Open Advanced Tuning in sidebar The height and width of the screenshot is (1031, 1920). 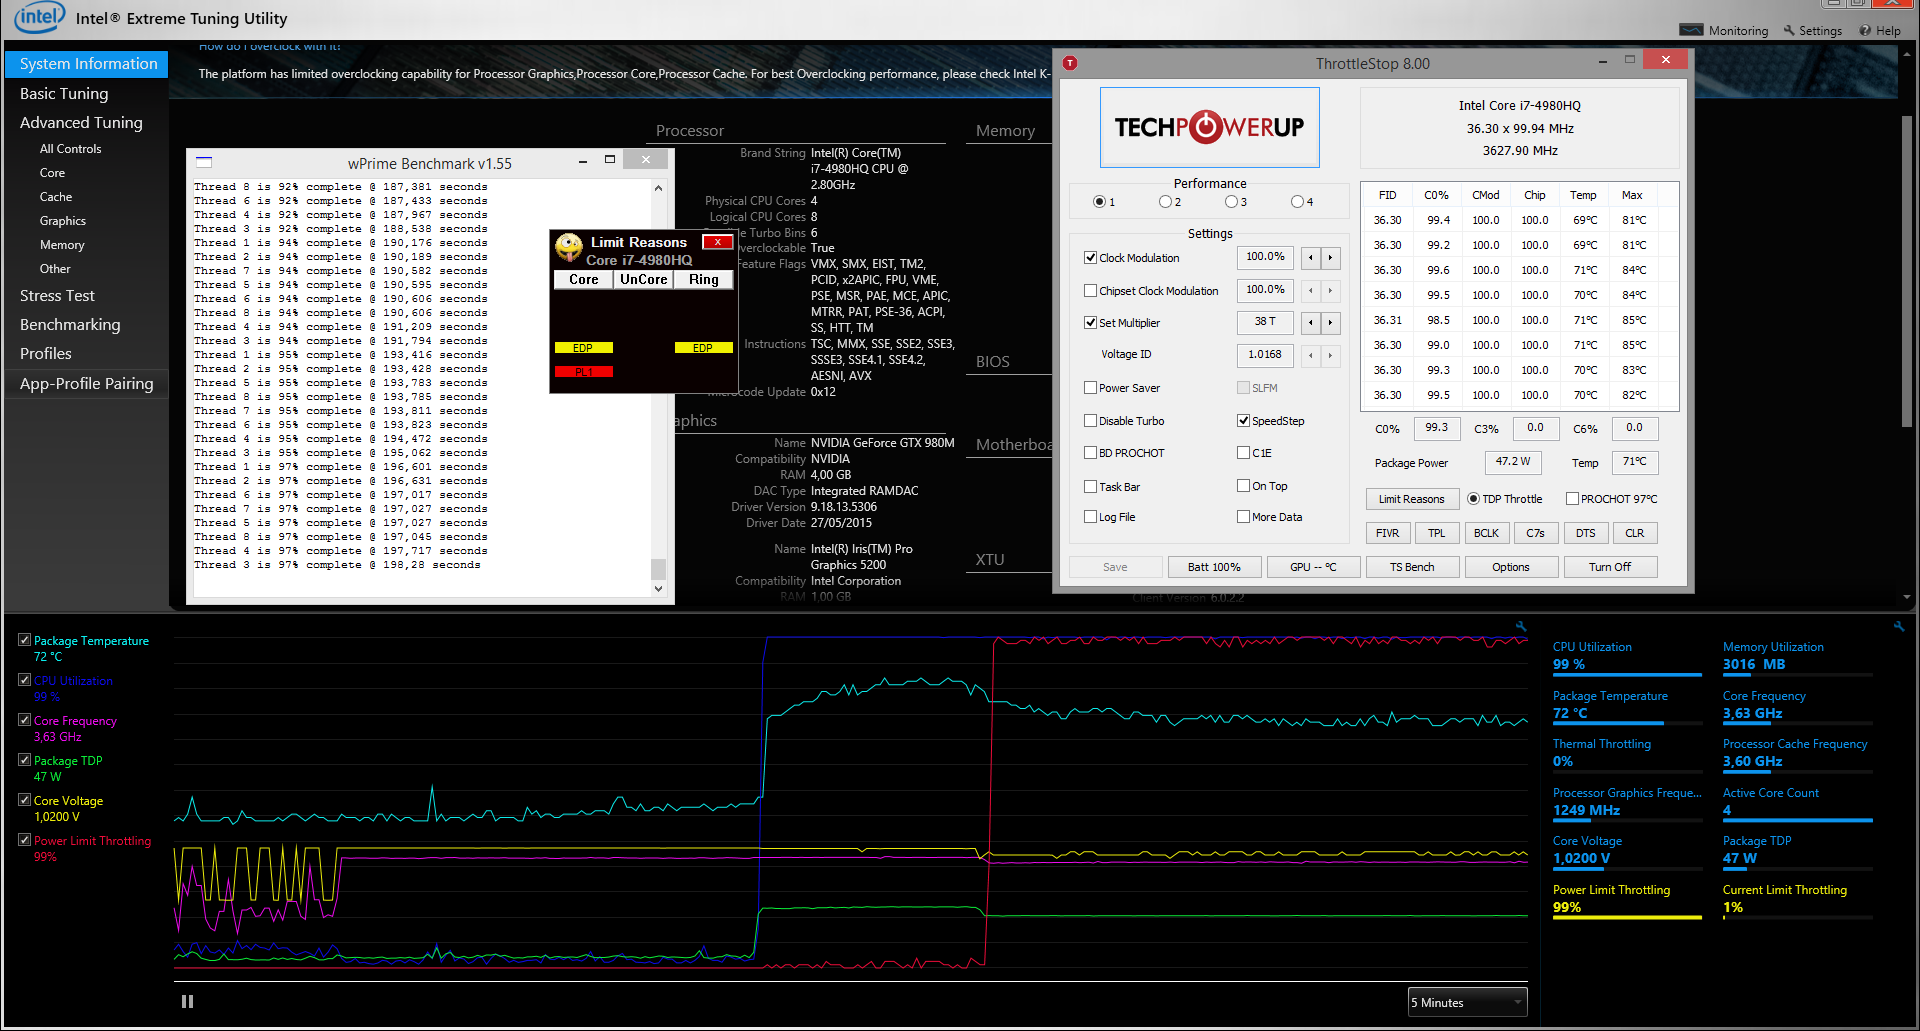click(x=81, y=122)
